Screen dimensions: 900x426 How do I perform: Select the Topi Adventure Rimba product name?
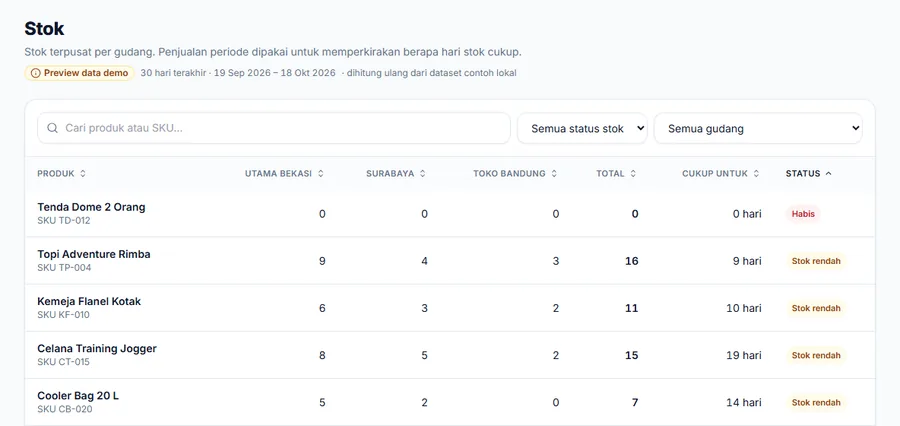pyautogui.click(x=94, y=254)
